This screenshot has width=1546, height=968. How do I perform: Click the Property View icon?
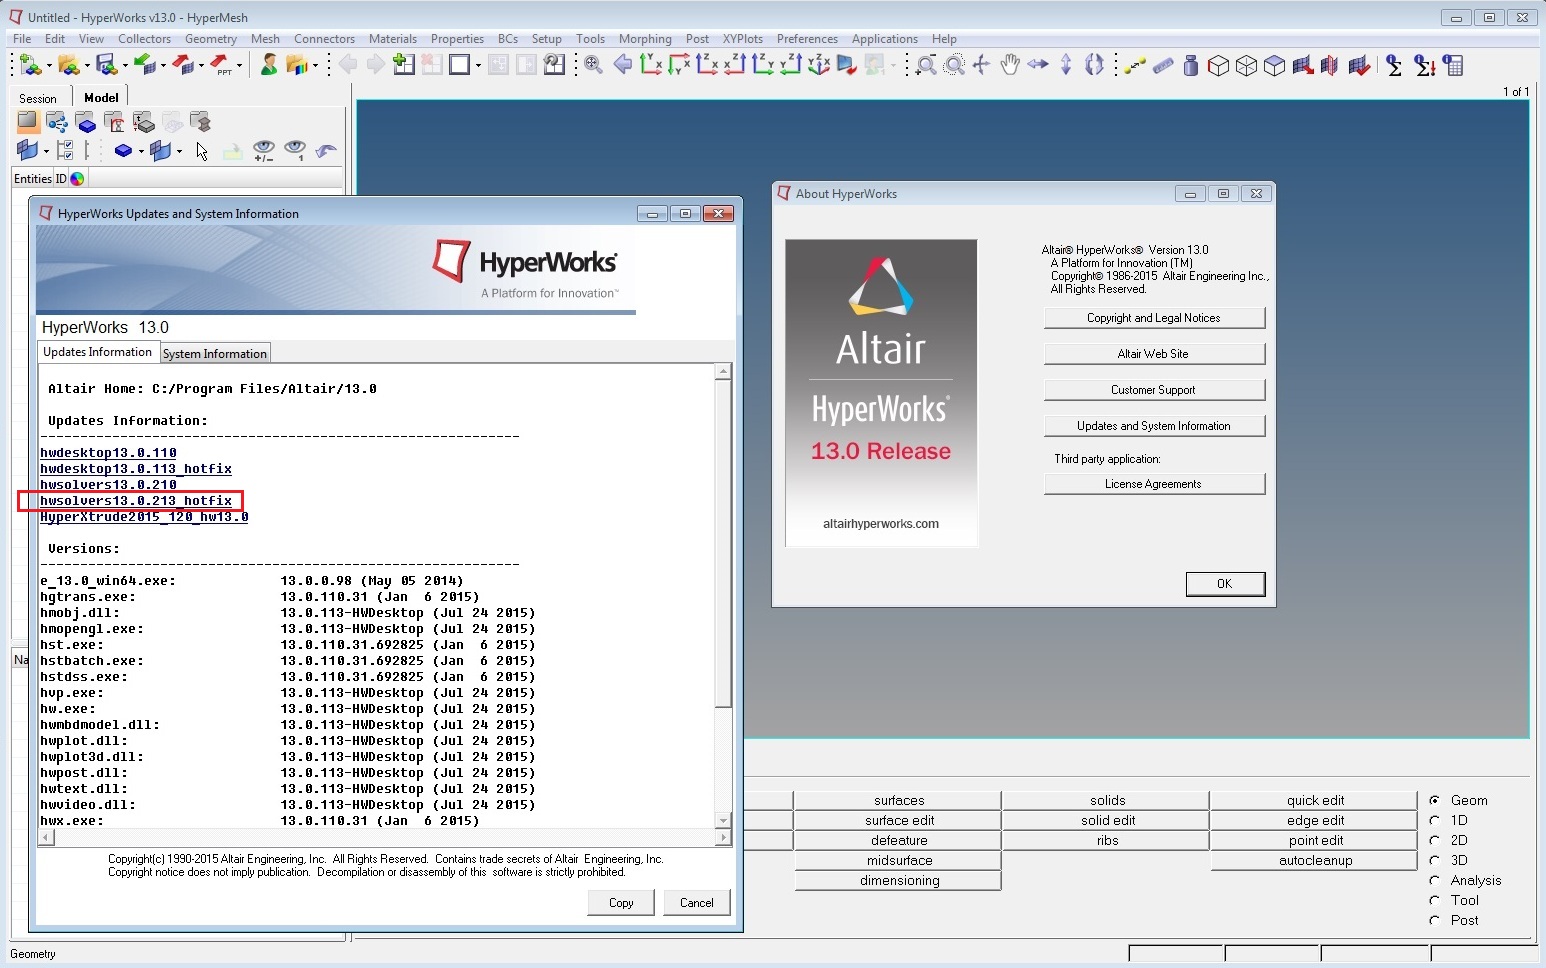tap(144, 123)
